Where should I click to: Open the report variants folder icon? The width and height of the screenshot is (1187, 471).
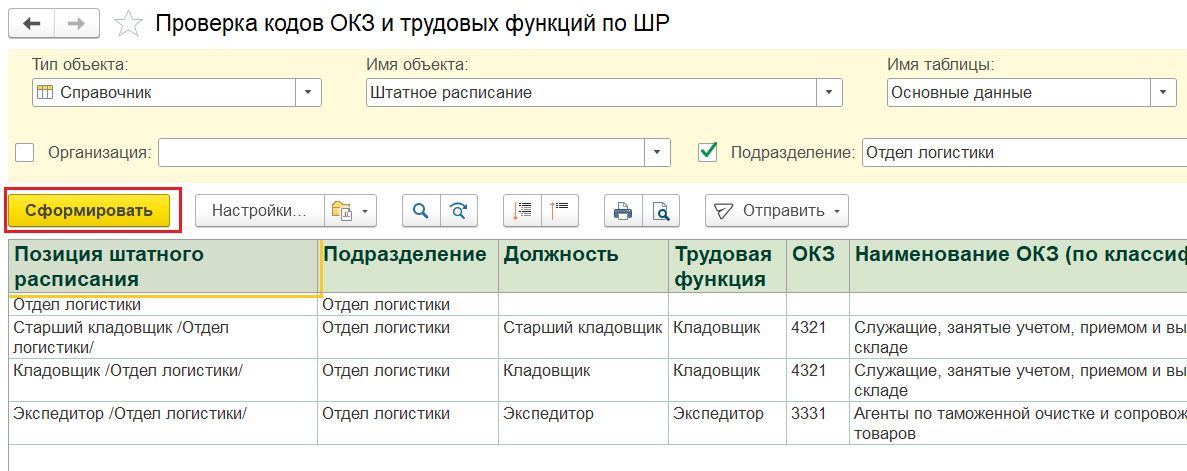[x=350, y=211]
